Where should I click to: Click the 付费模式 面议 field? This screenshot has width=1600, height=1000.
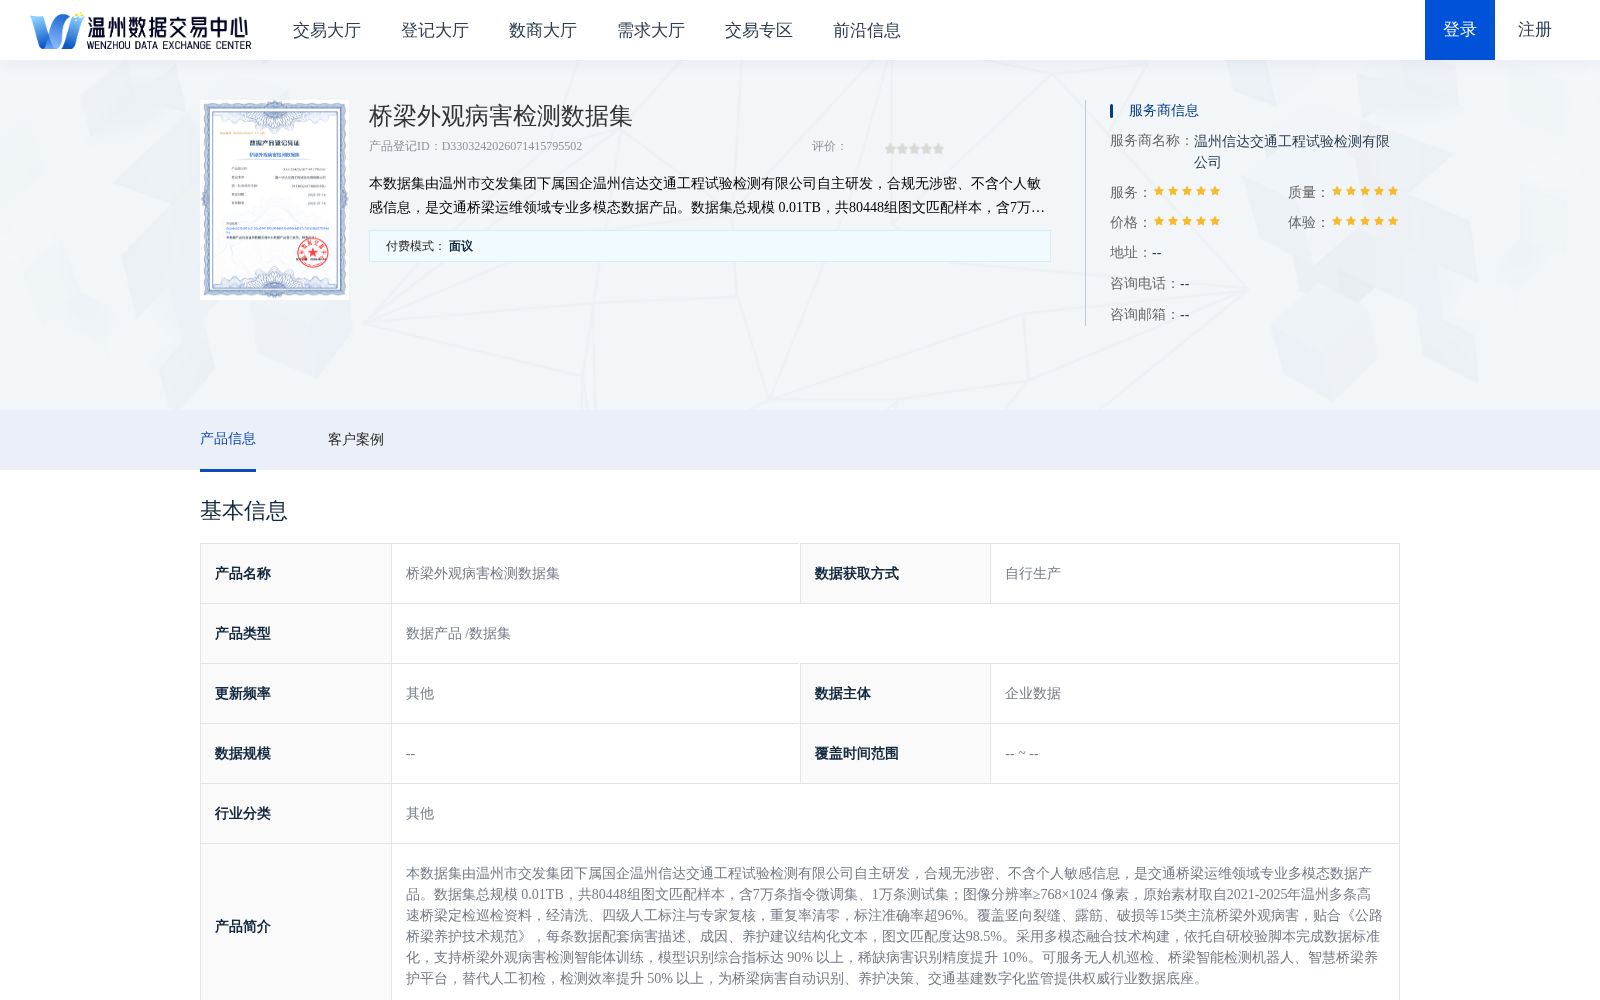click(x=710, y=246)
